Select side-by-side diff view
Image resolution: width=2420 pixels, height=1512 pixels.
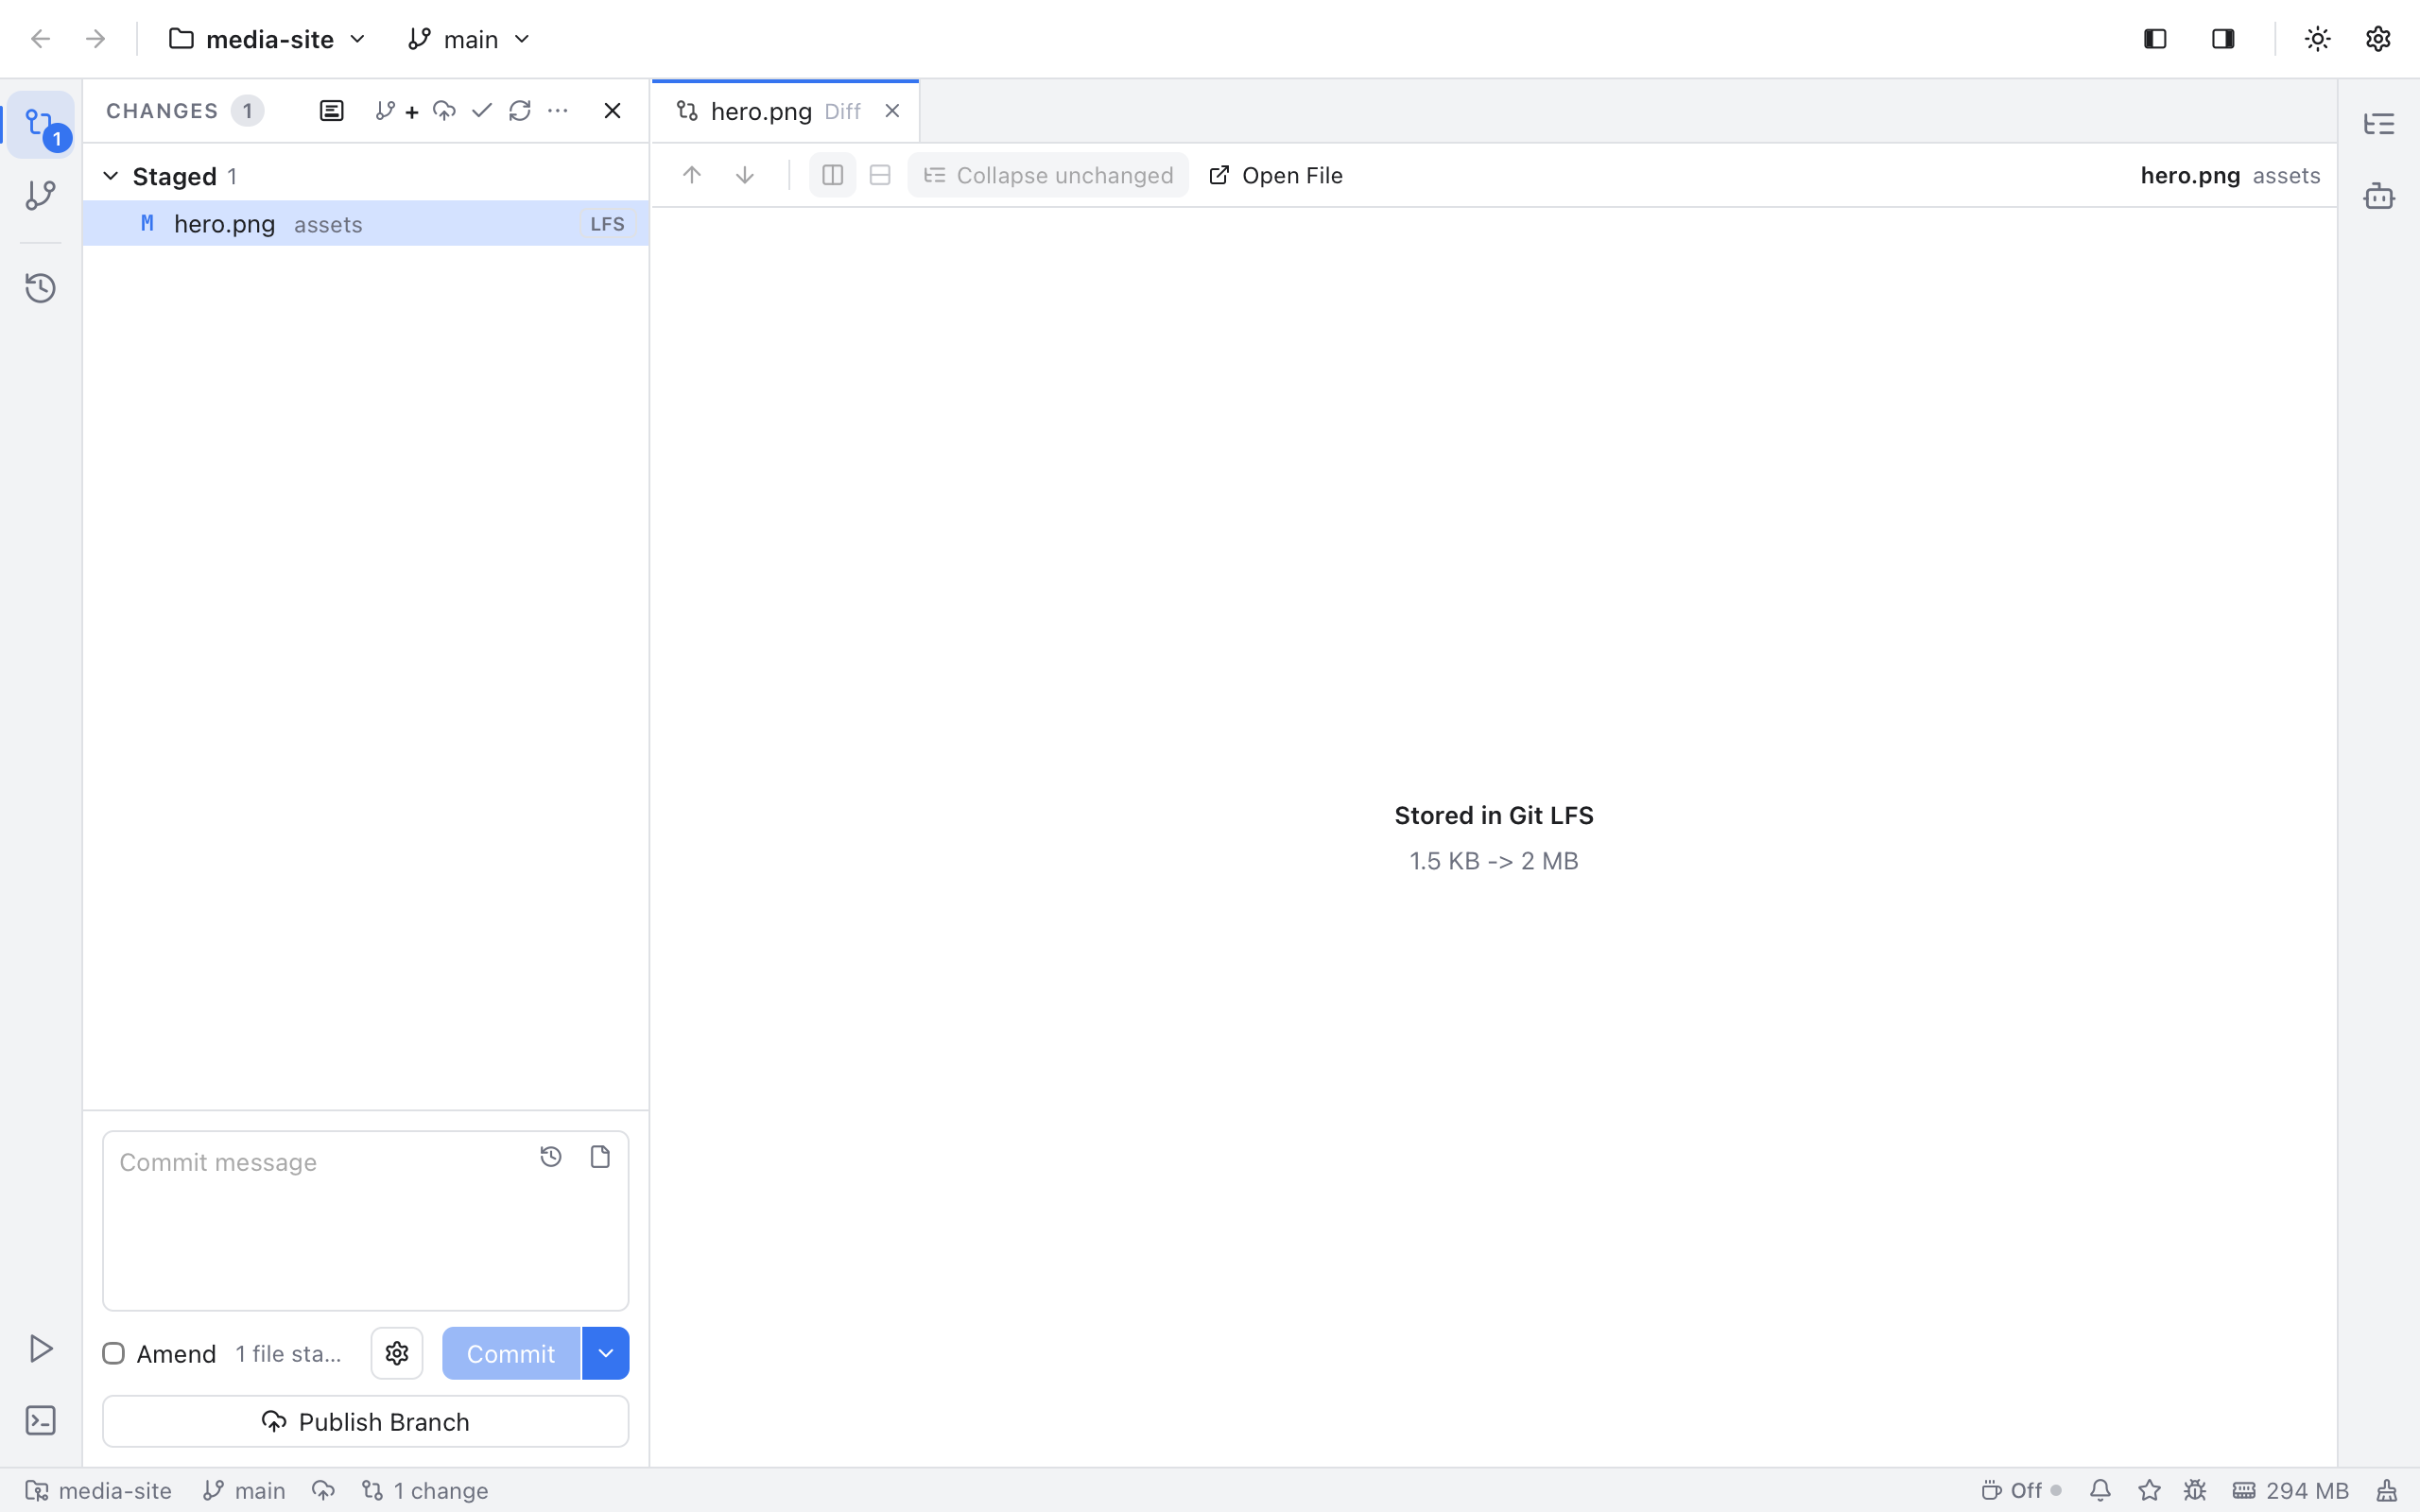pyautogui.click(x=832, y=175)
